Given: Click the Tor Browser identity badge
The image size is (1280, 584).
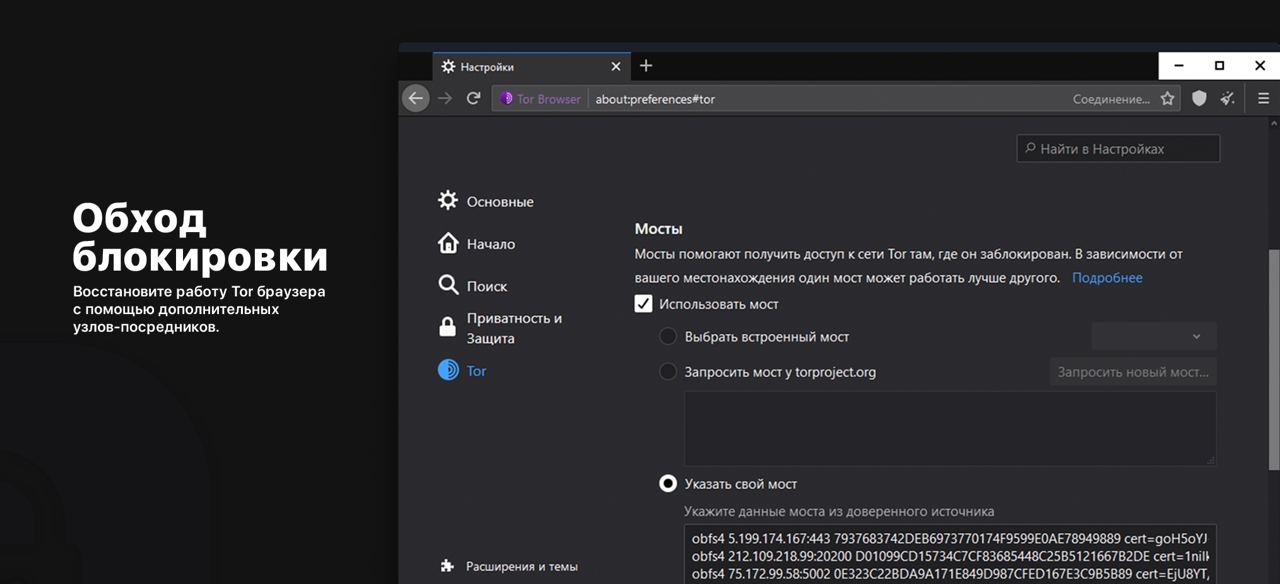Looking at the screenshot, I should (x=539, y=99).
